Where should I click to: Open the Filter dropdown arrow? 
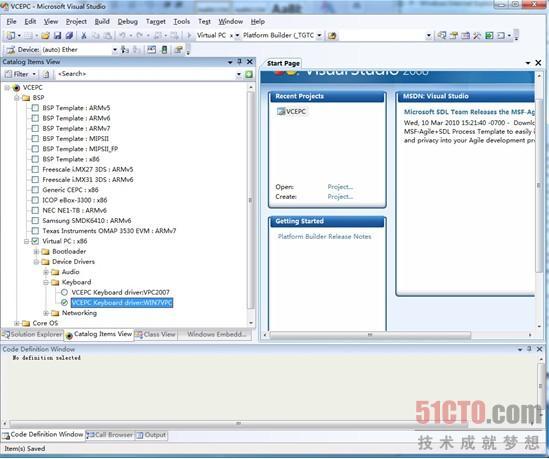point(34,74)
